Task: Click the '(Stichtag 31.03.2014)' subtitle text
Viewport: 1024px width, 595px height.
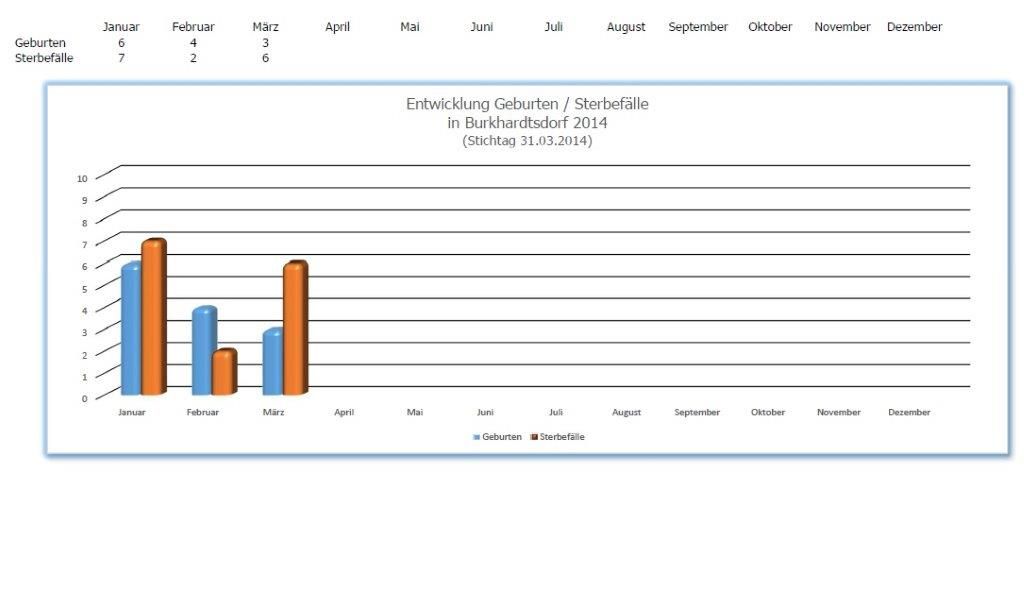Action: click(527, 141)
